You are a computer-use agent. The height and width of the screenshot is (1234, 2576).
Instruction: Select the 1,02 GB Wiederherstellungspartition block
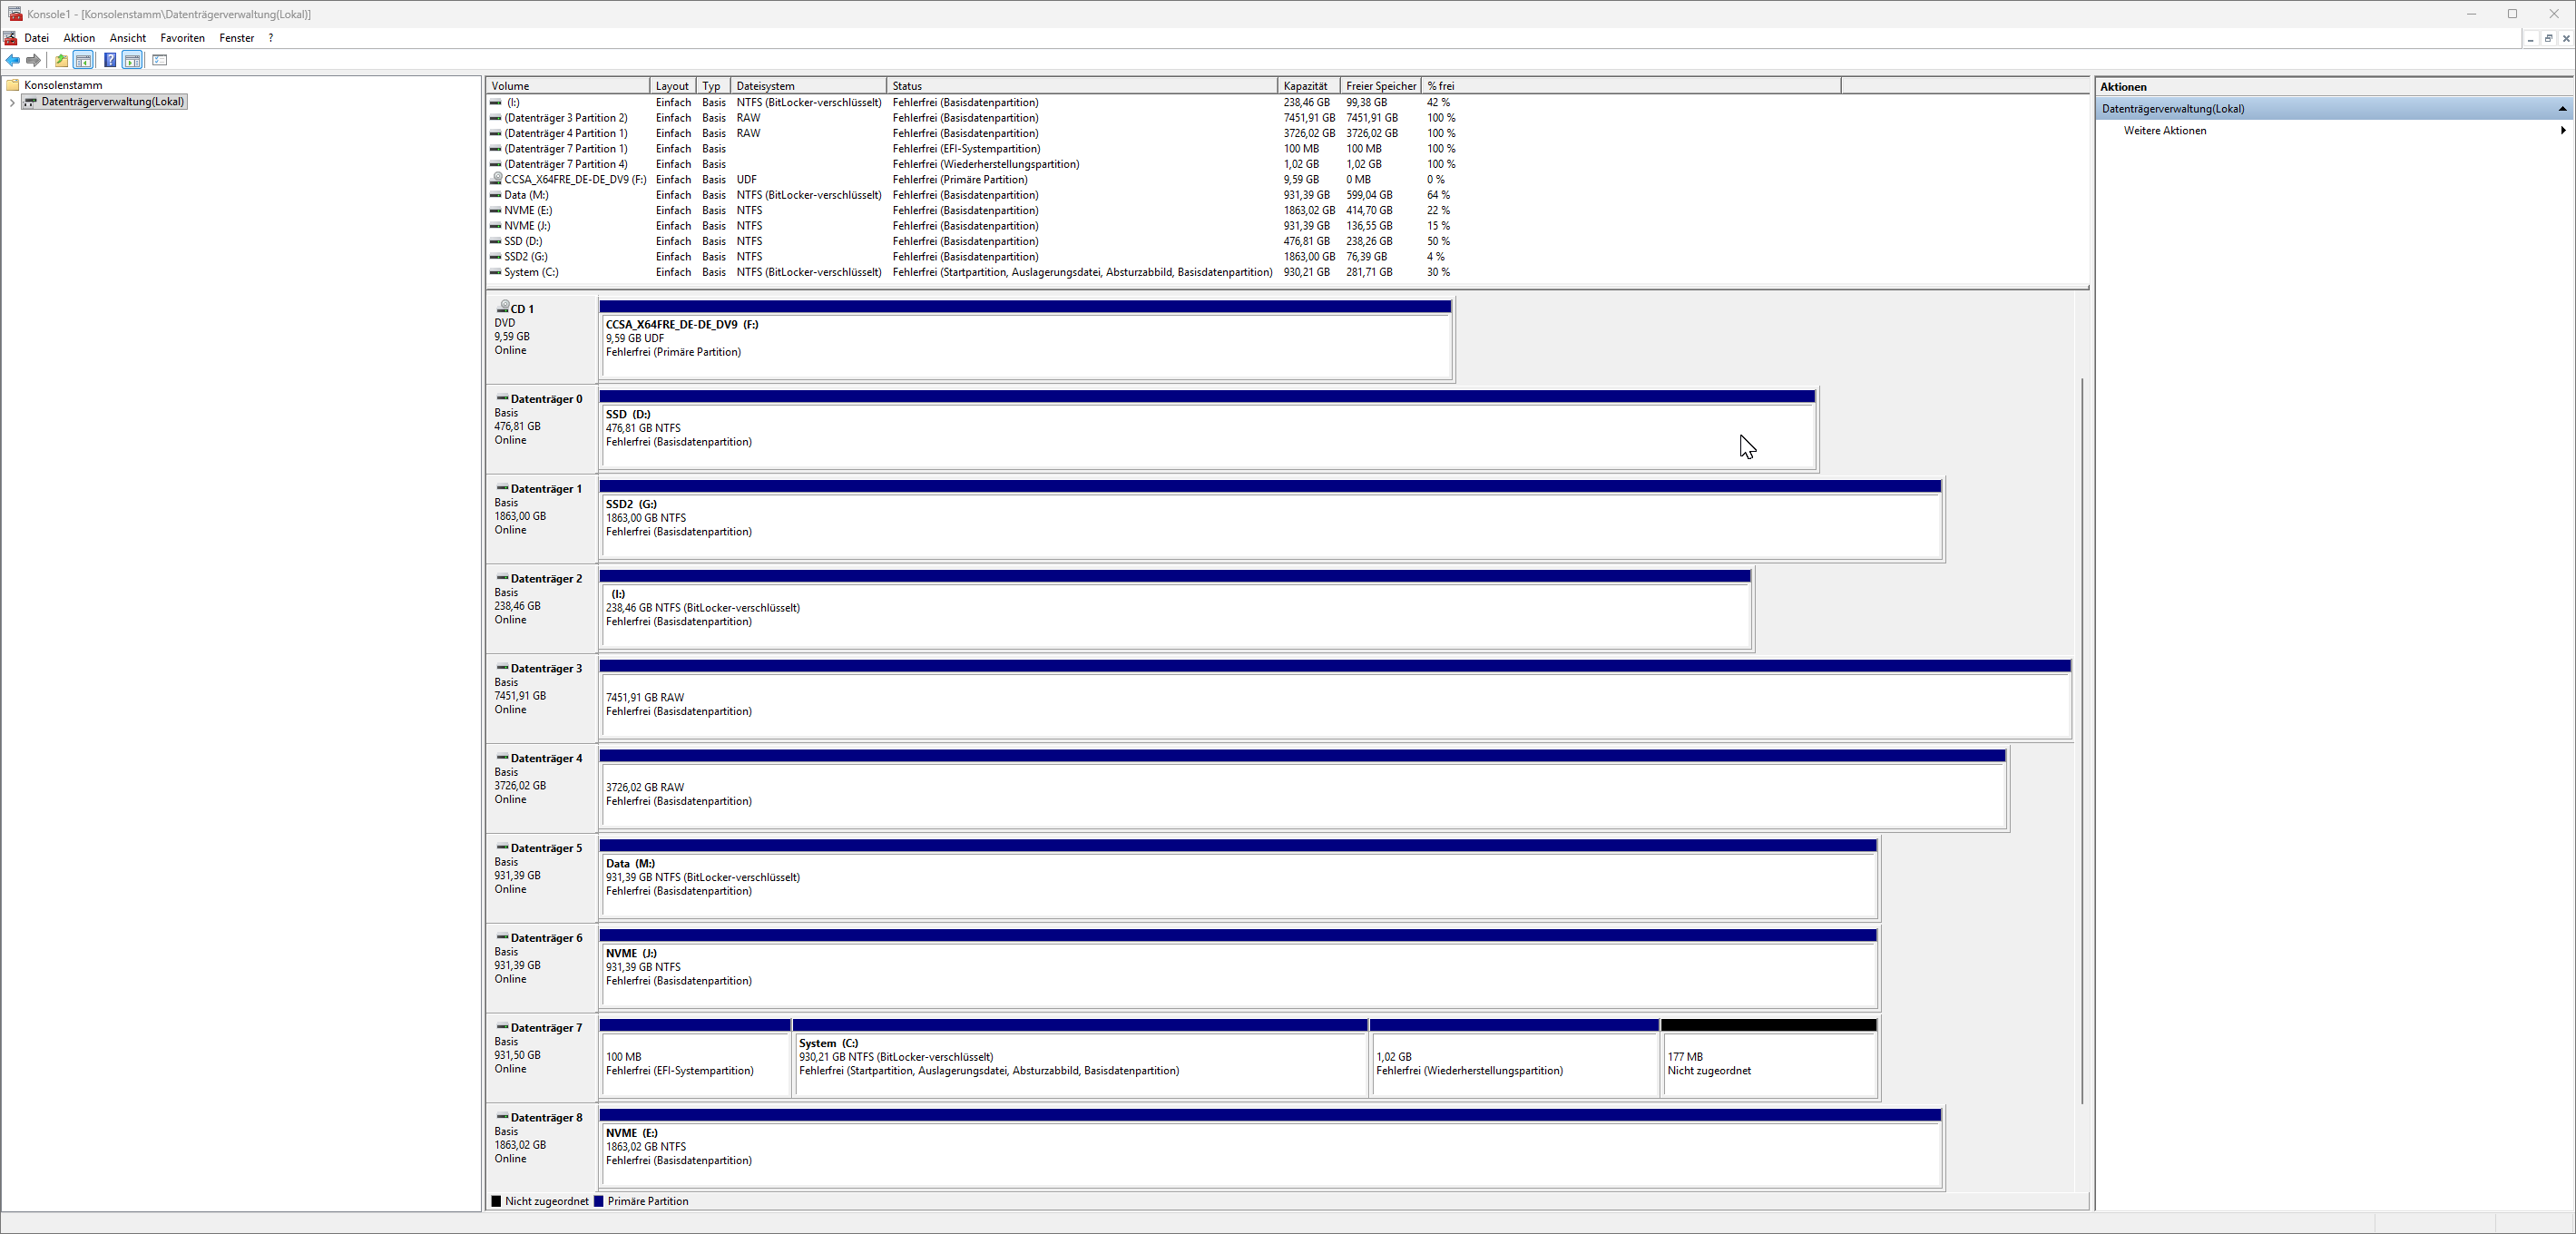[1514, 1058]
